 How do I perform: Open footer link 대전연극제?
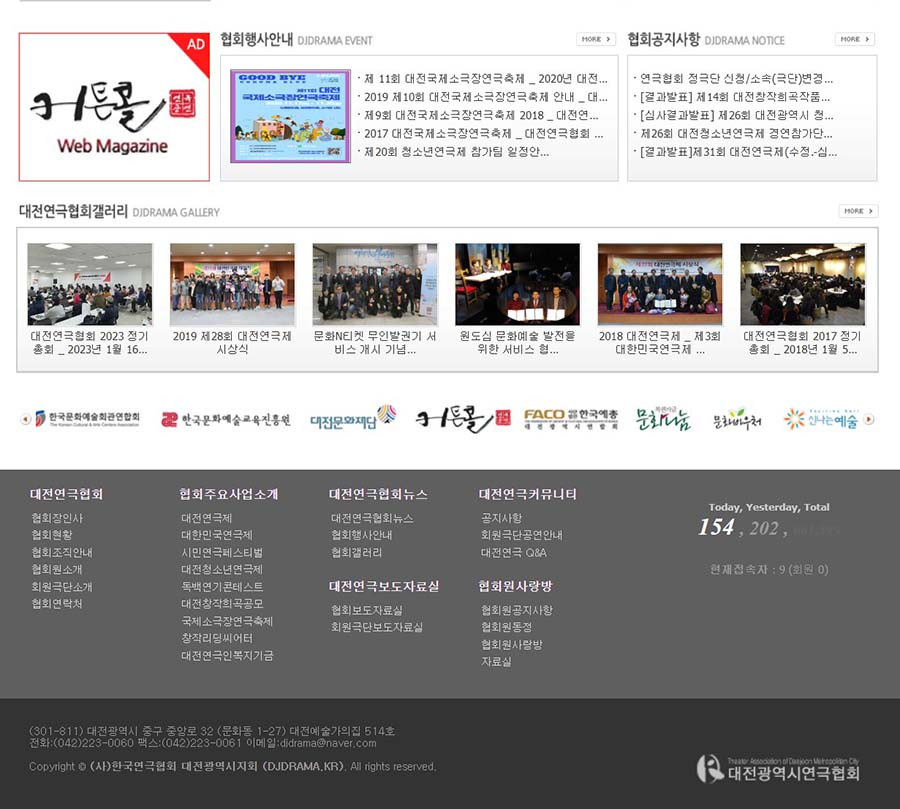[x=207, y=518]
